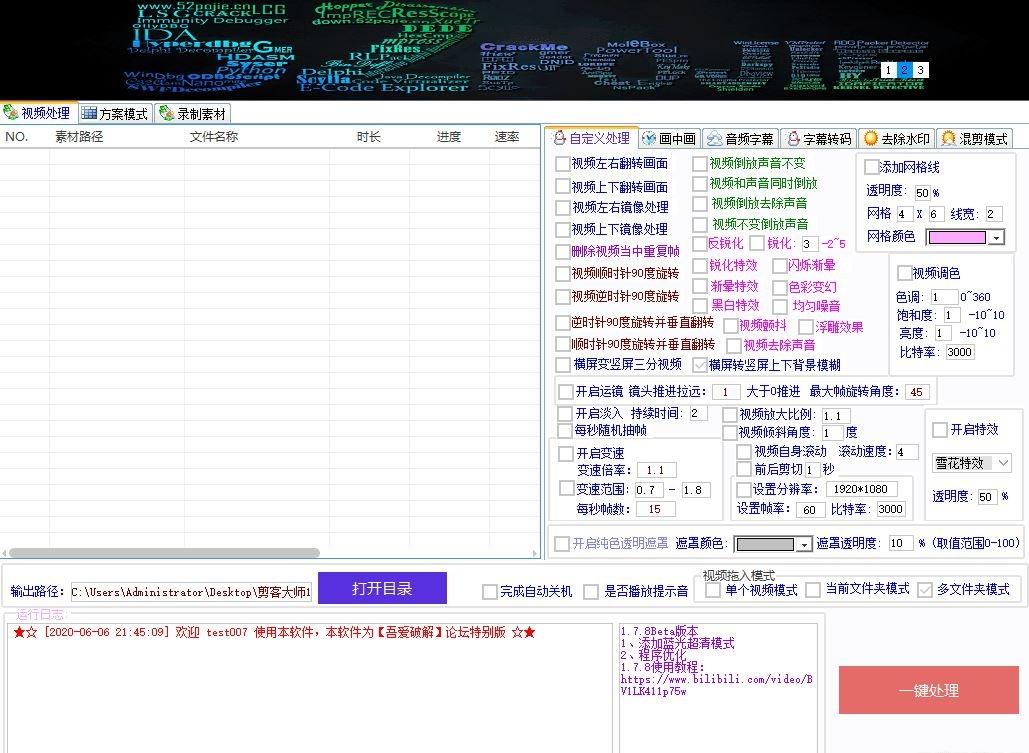Open 网格颜色 color dropdown arrow
Viewport: 1029px width, 753px height.
(997, 238)
